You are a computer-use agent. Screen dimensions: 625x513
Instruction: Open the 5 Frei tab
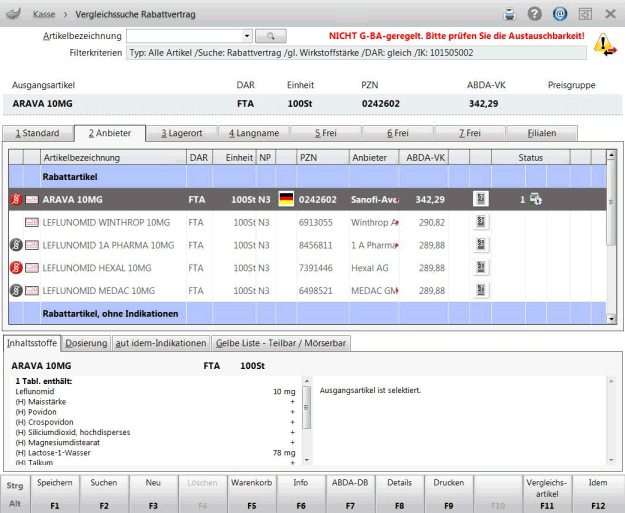coord(326,133)
